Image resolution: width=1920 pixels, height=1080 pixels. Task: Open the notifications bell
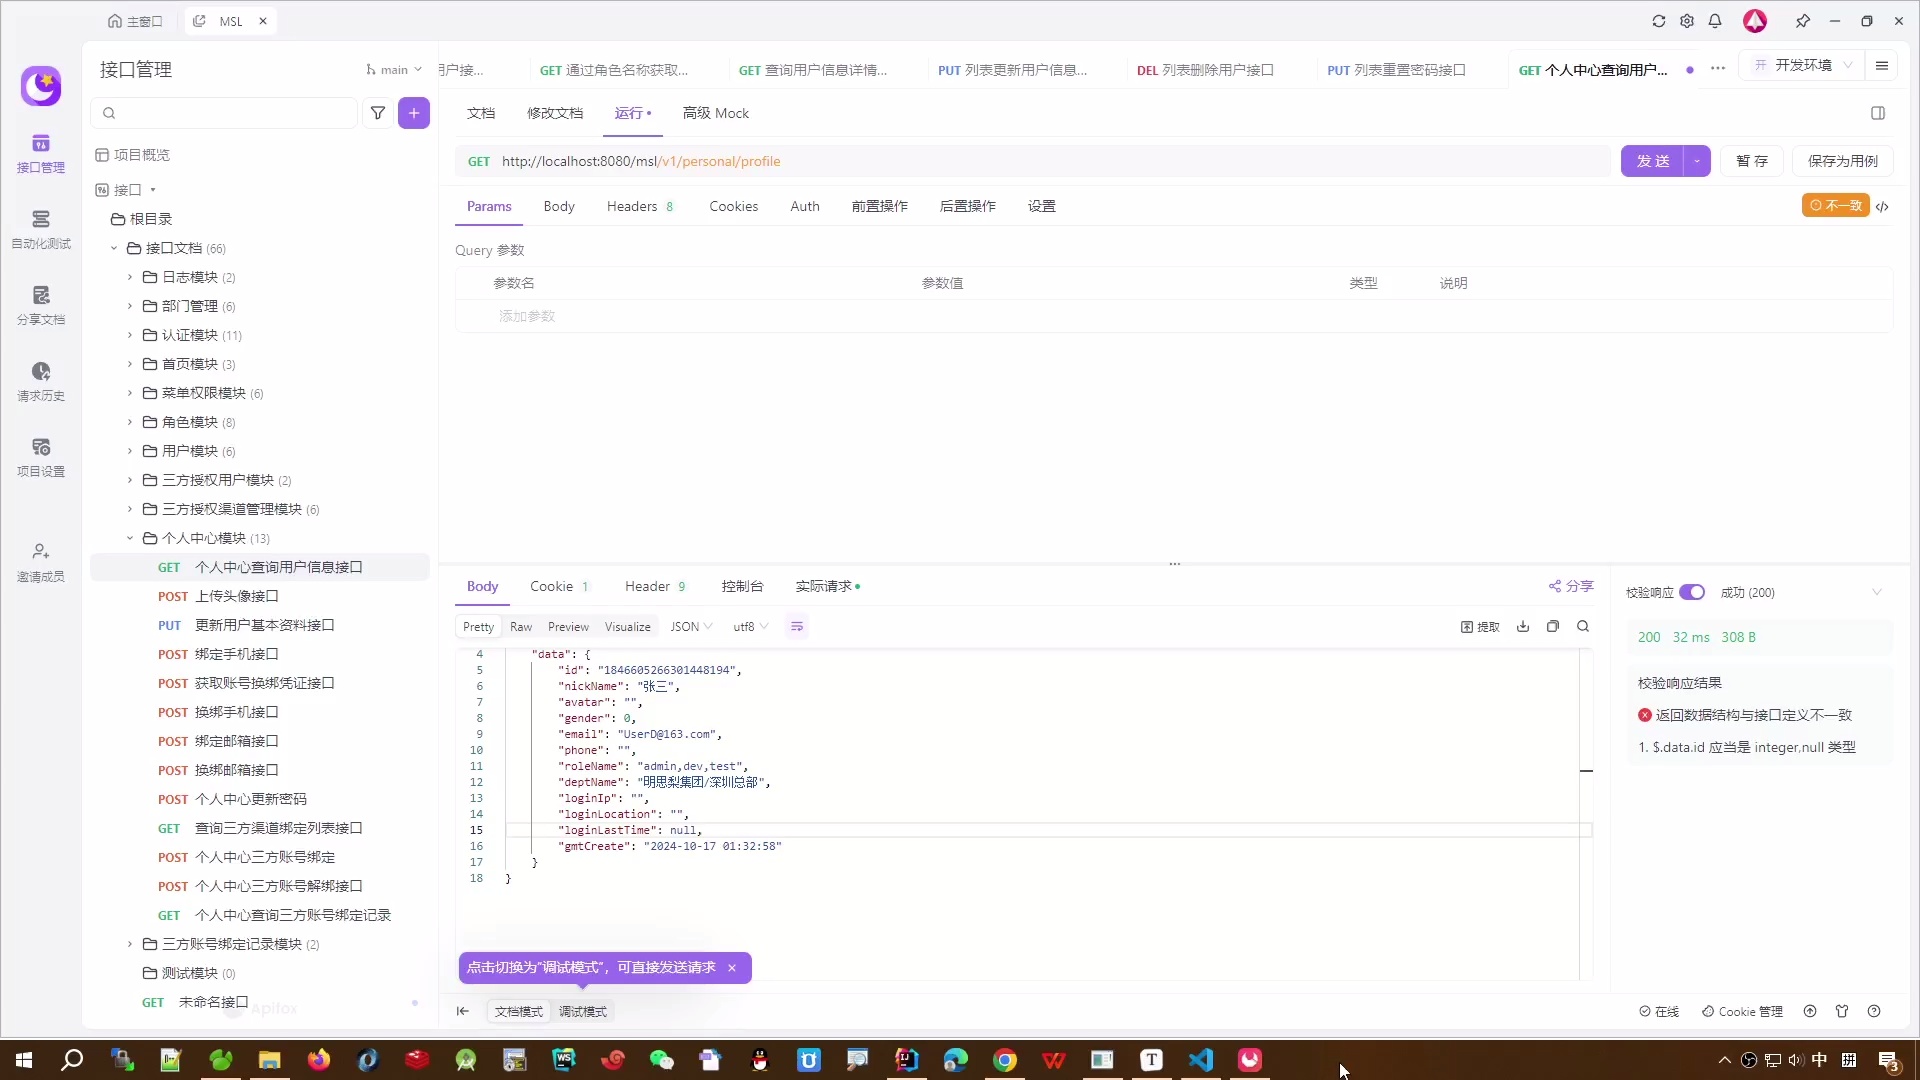[1714, 20]
